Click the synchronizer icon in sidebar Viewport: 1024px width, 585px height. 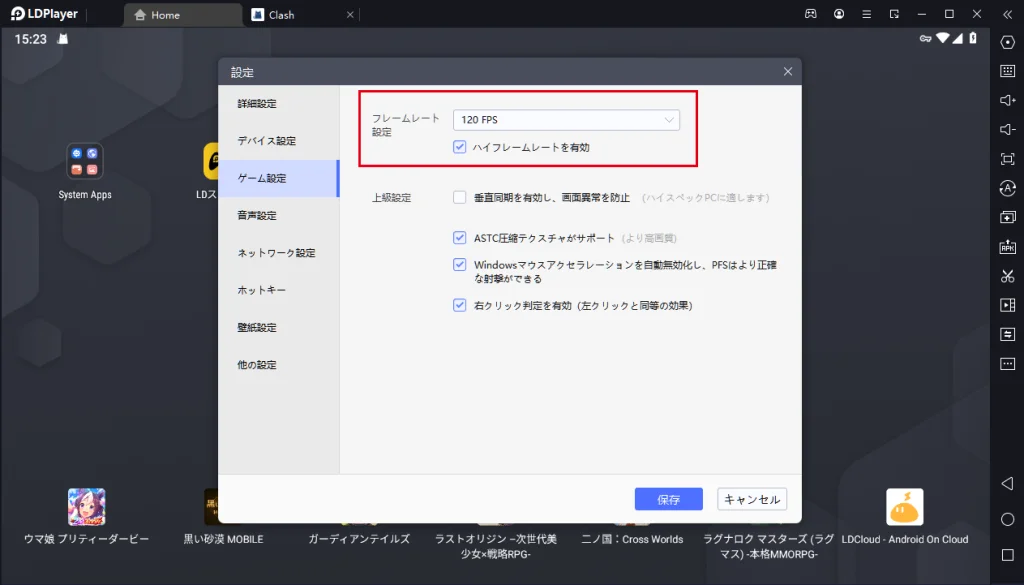point(1008,334)
